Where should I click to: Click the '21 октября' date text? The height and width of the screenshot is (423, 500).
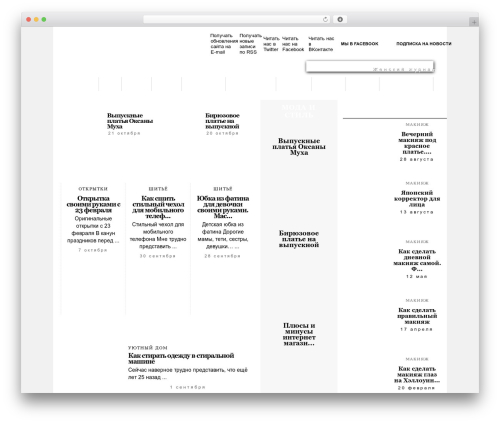(x=124, y=133)
